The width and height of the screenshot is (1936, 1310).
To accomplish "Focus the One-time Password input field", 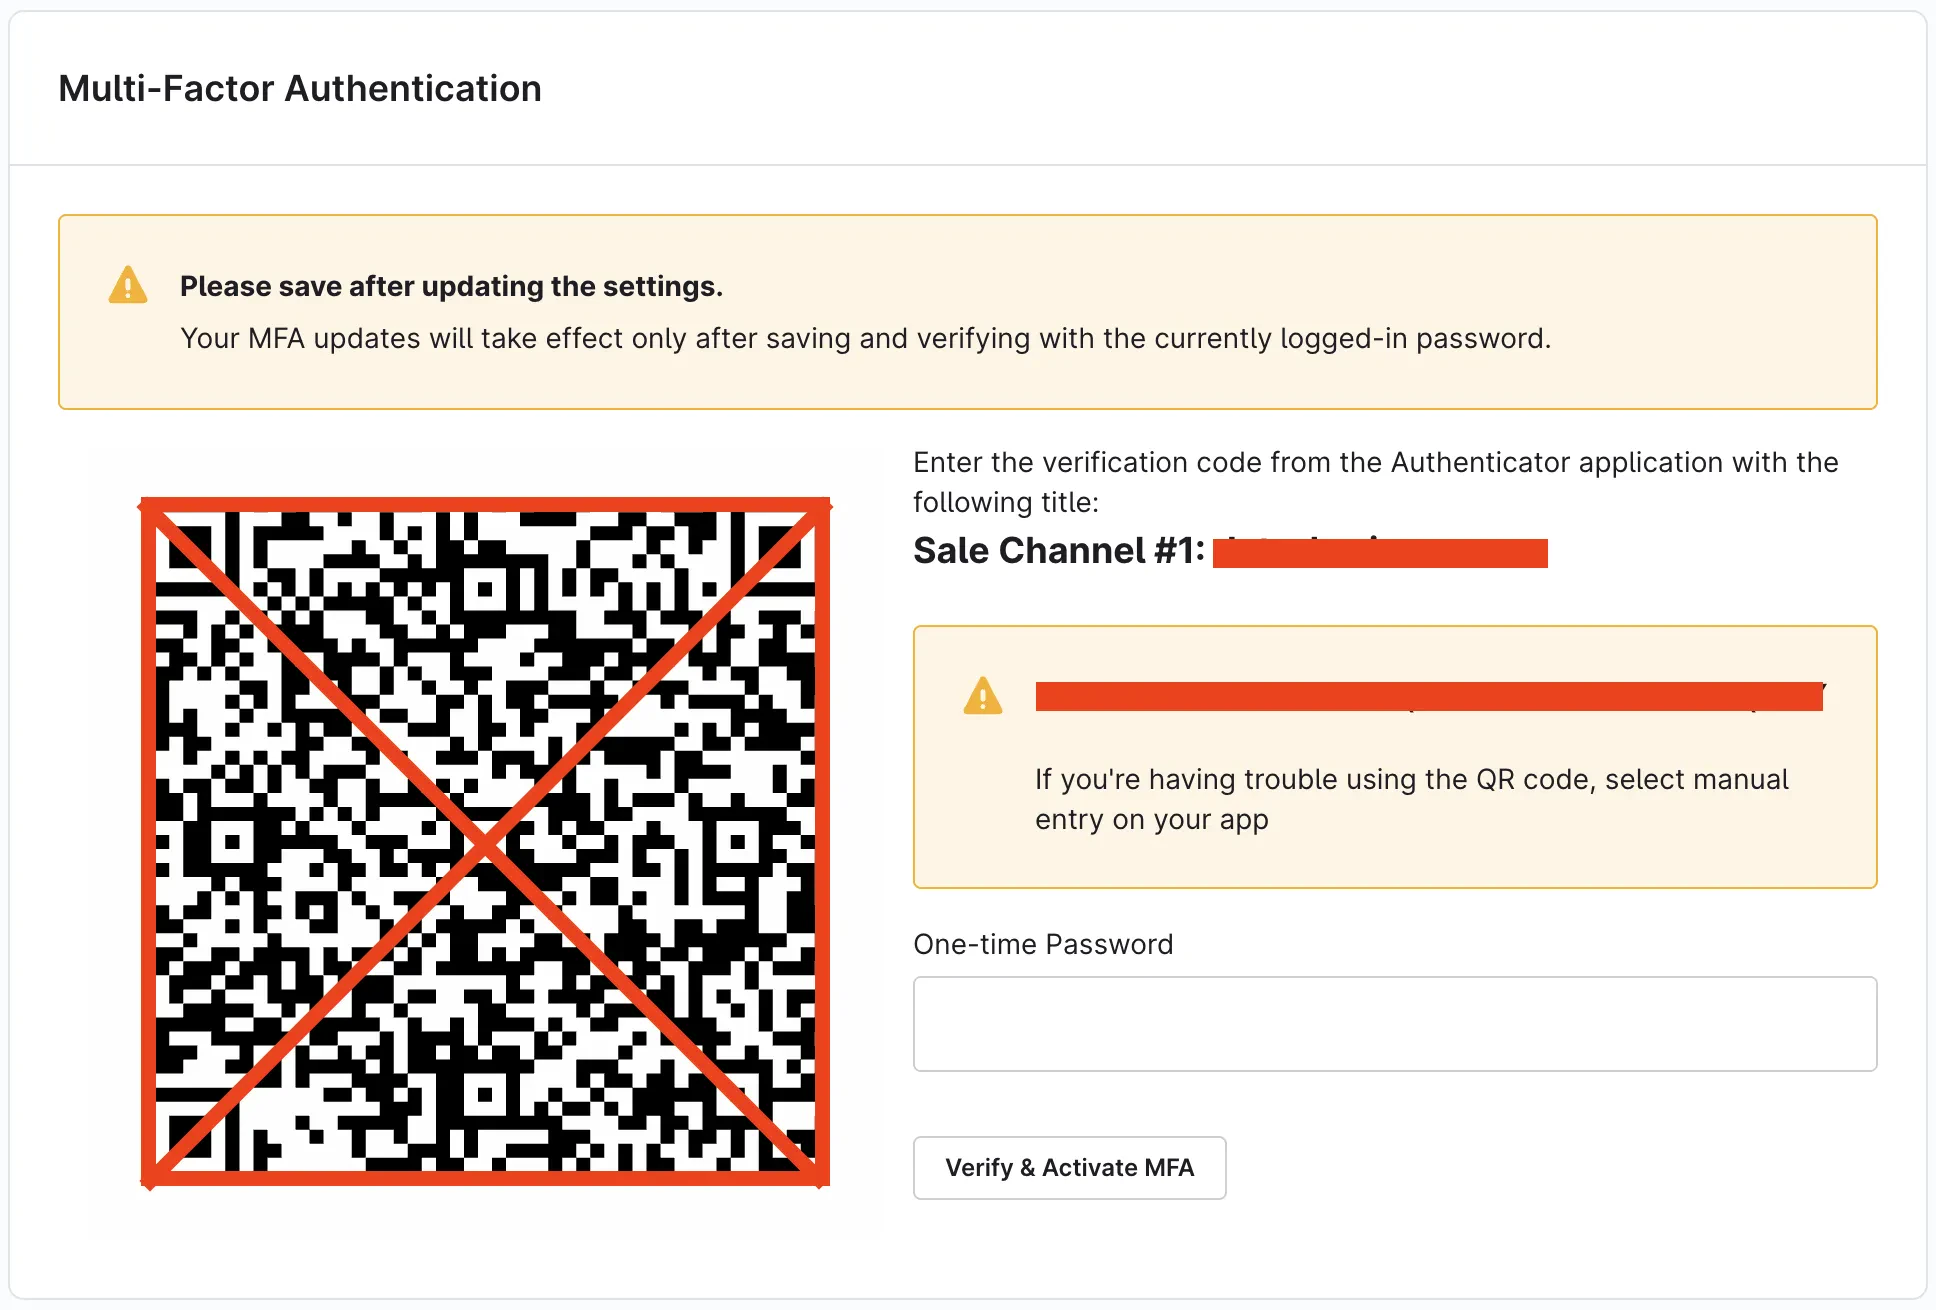I will pyautogui.click(x=1394, y=1024).
